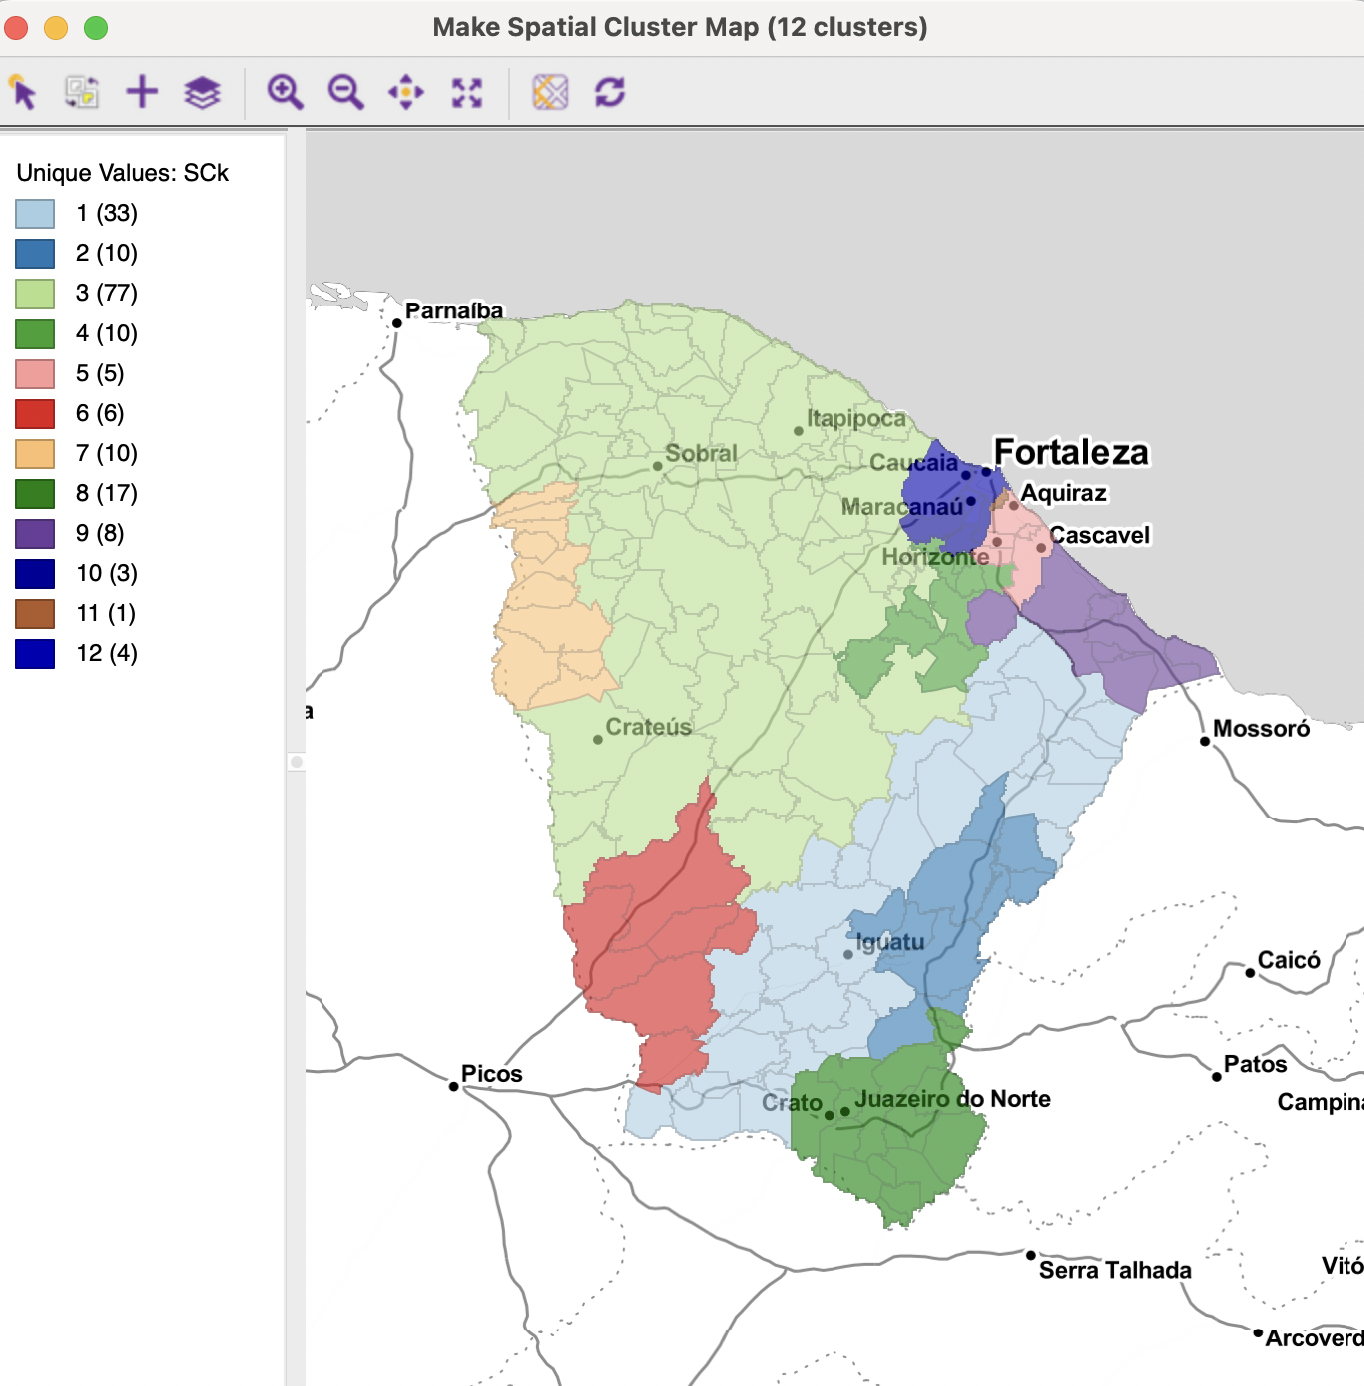Minimize window with the yellow button

tap(56, 28)
